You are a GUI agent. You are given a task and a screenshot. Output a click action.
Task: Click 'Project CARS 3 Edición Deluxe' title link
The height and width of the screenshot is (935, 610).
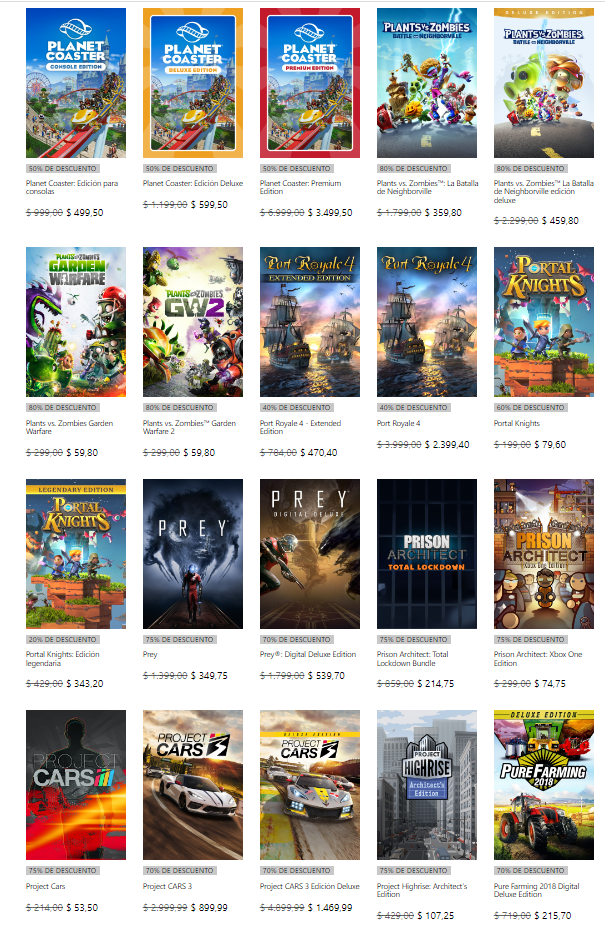coord(309,886)
